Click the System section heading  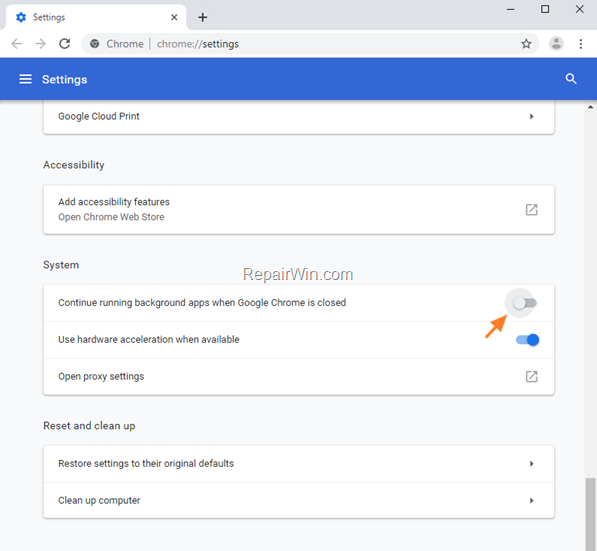(61, 265)
